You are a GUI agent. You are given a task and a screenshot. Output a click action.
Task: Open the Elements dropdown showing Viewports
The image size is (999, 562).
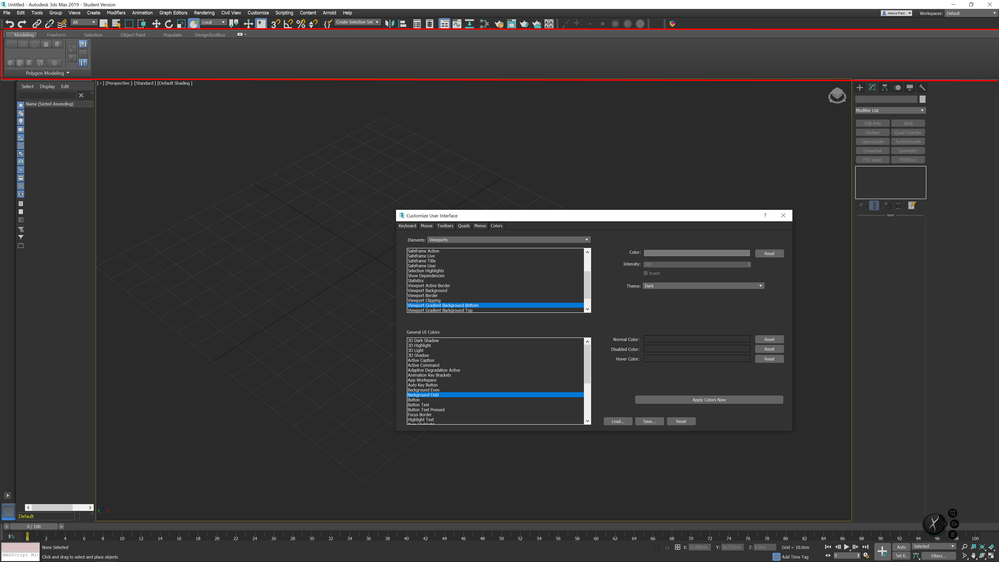point(508,240)
